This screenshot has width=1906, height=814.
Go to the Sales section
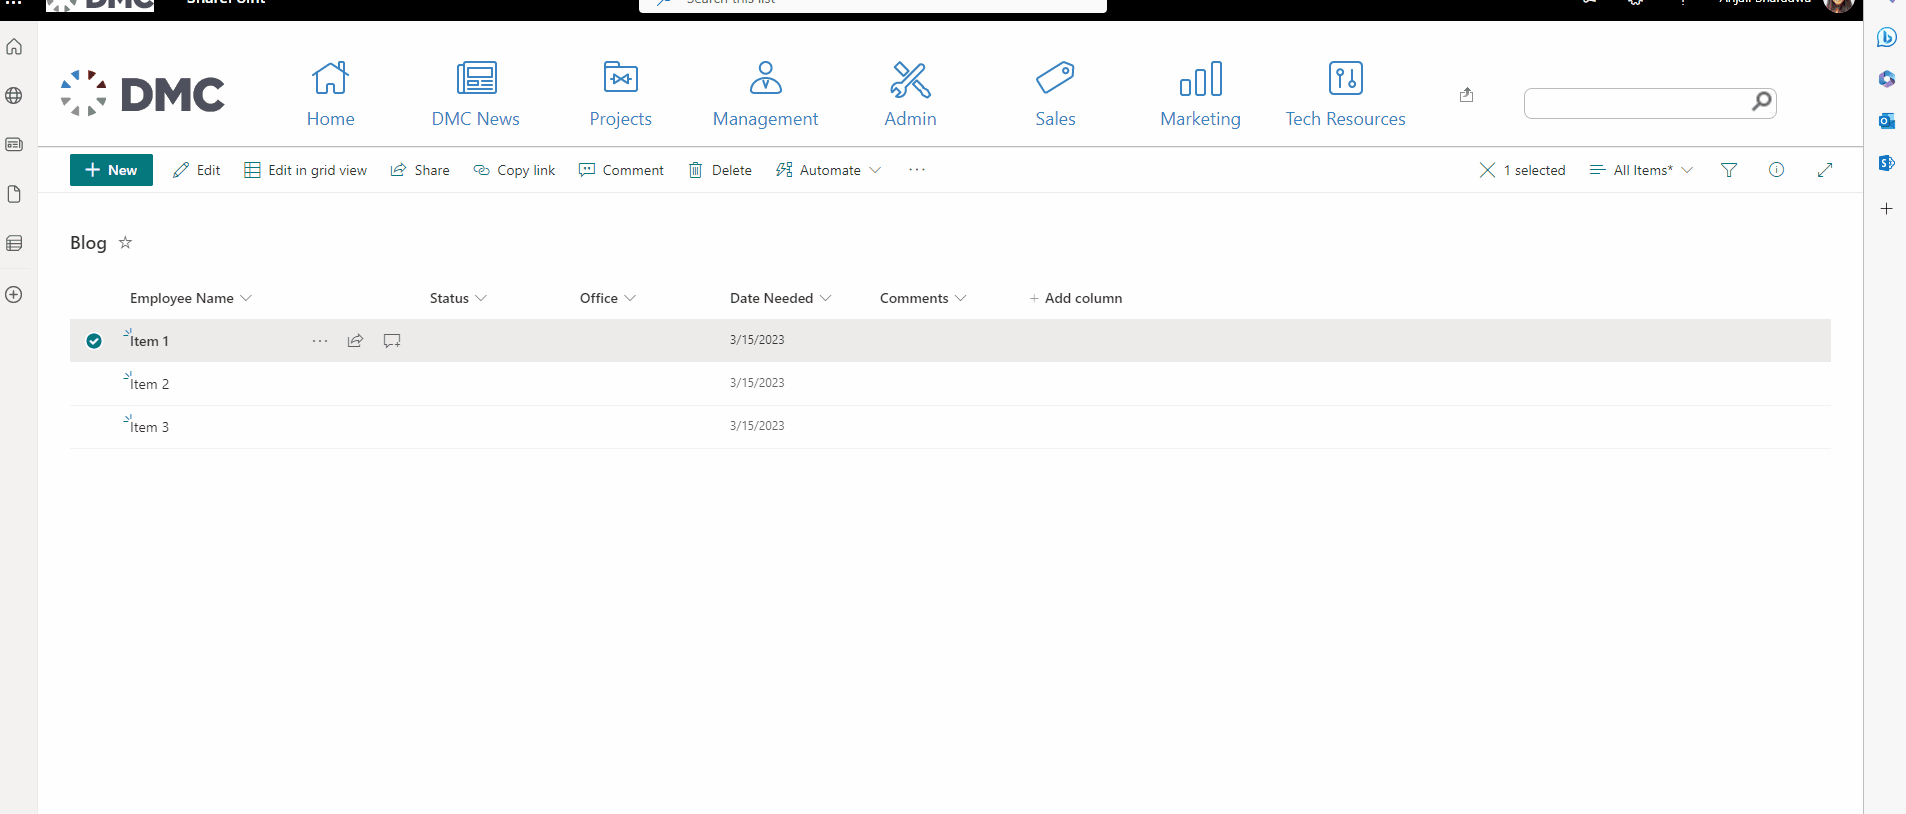(1056, 95)
